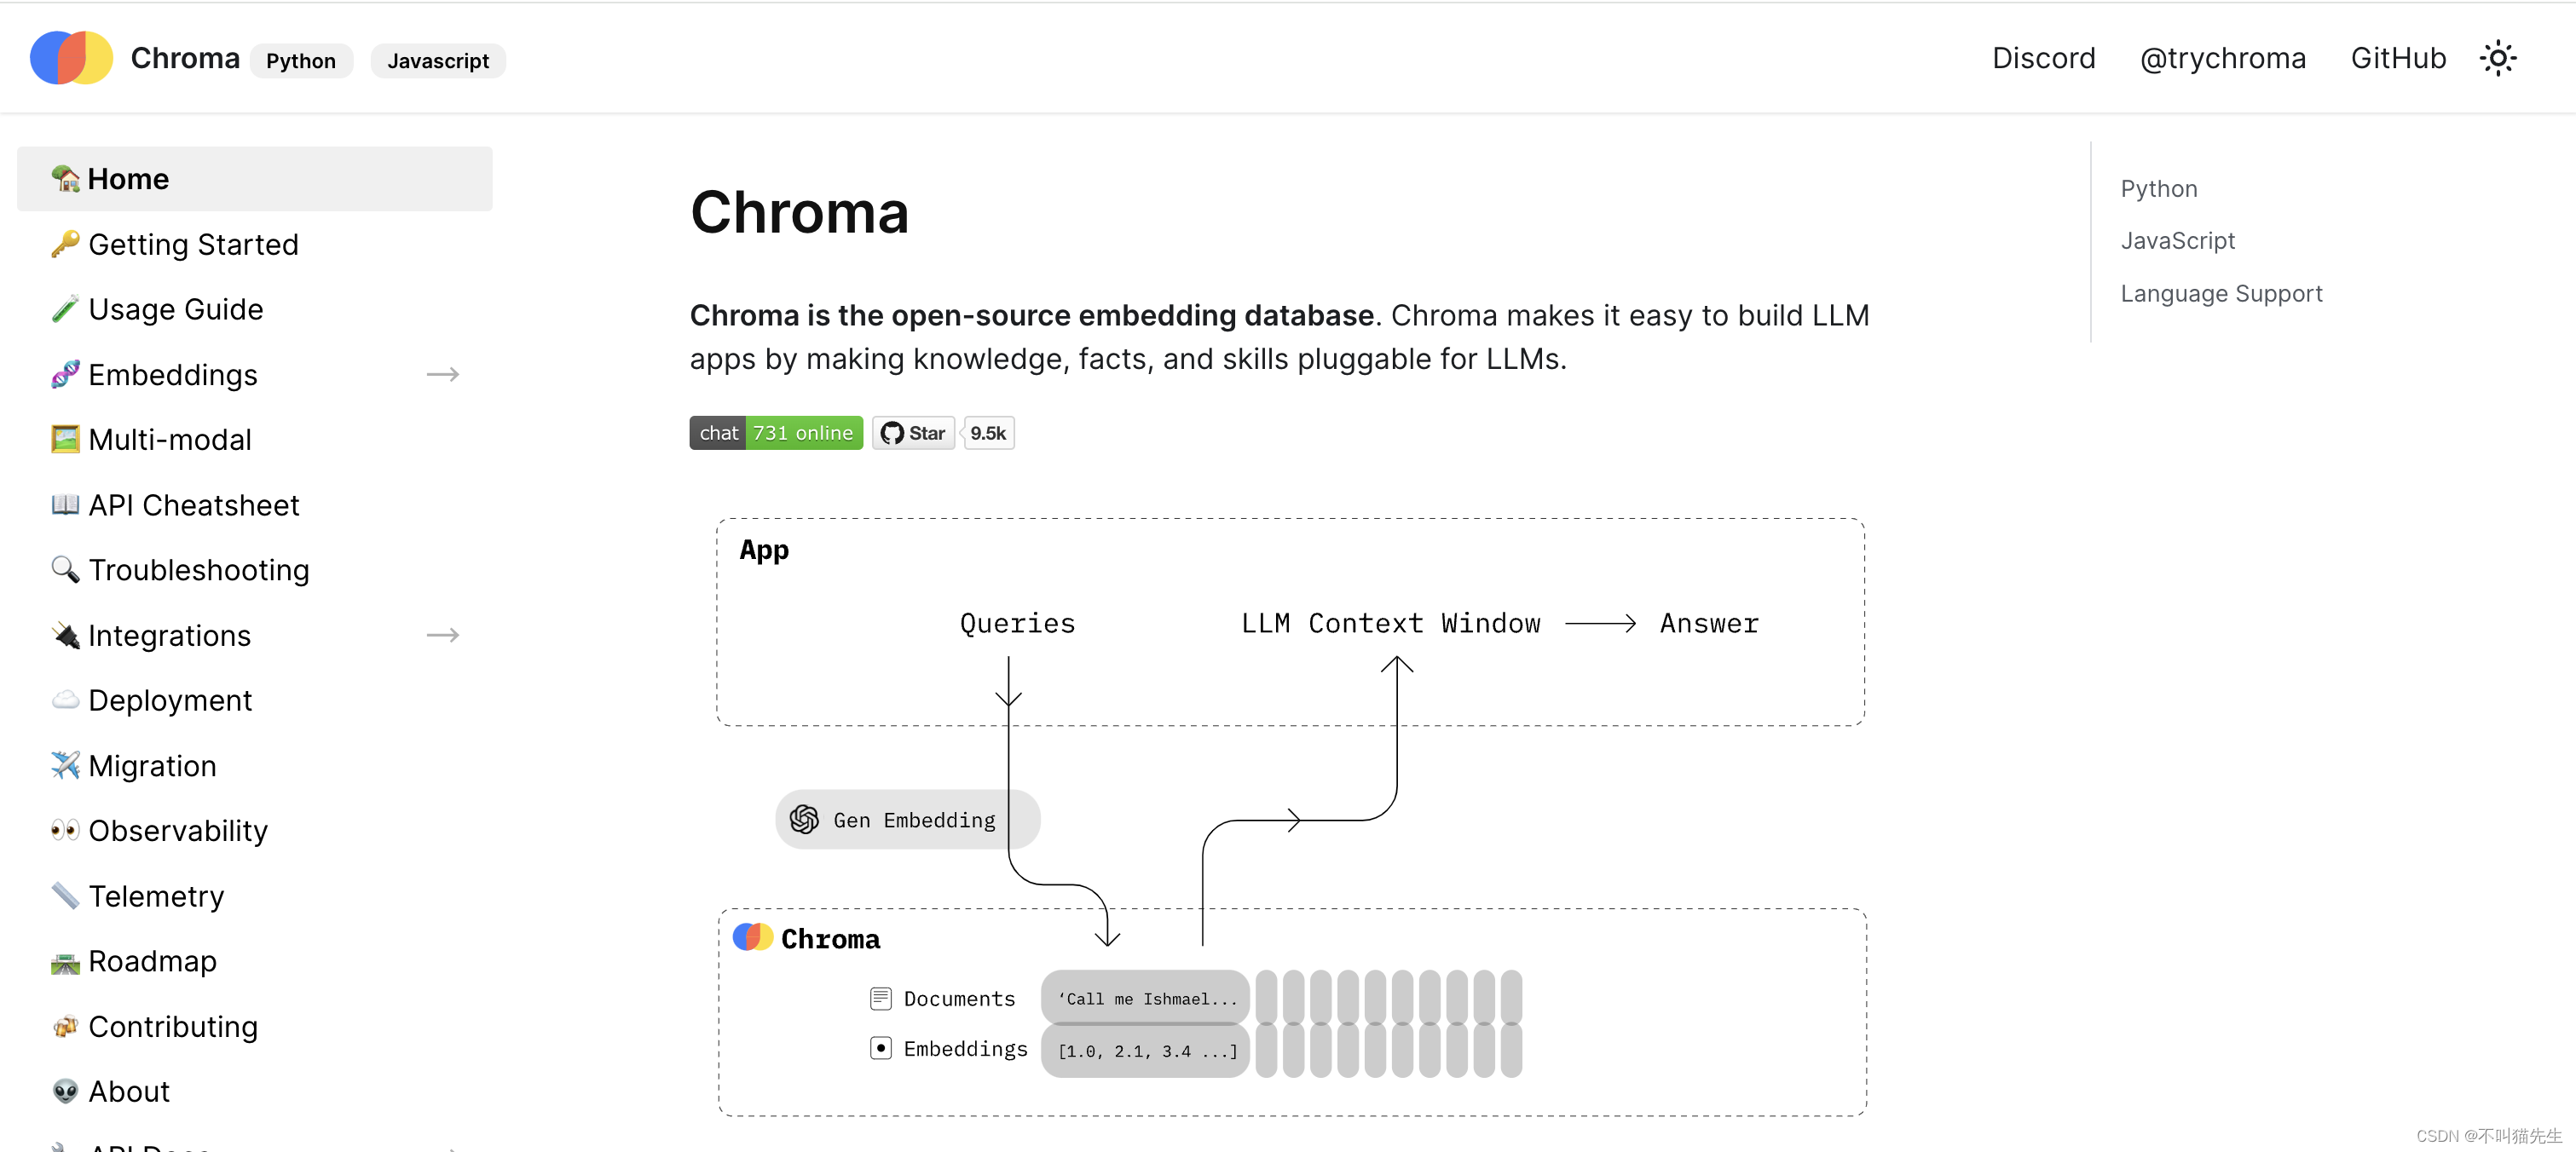Click the Chroma brand name in header
Image resolution: width=2576 pixels, height=1152 pixels.
(185, 58)
